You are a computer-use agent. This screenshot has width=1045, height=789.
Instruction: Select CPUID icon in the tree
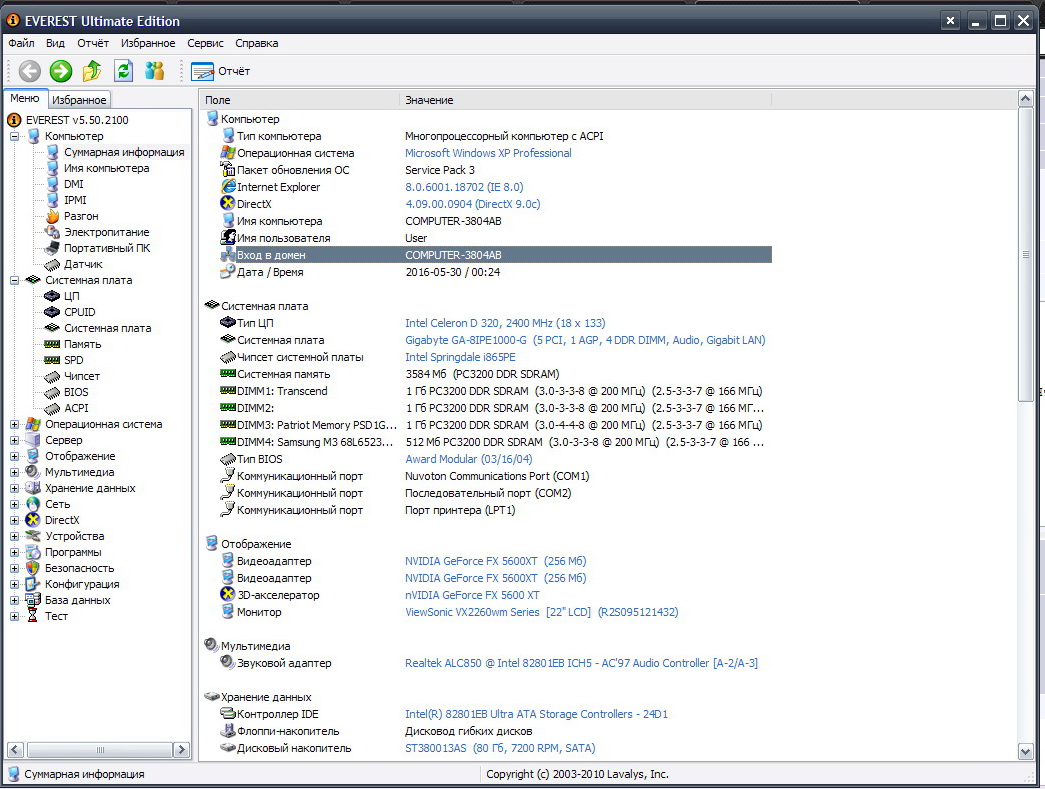(53, 312)
